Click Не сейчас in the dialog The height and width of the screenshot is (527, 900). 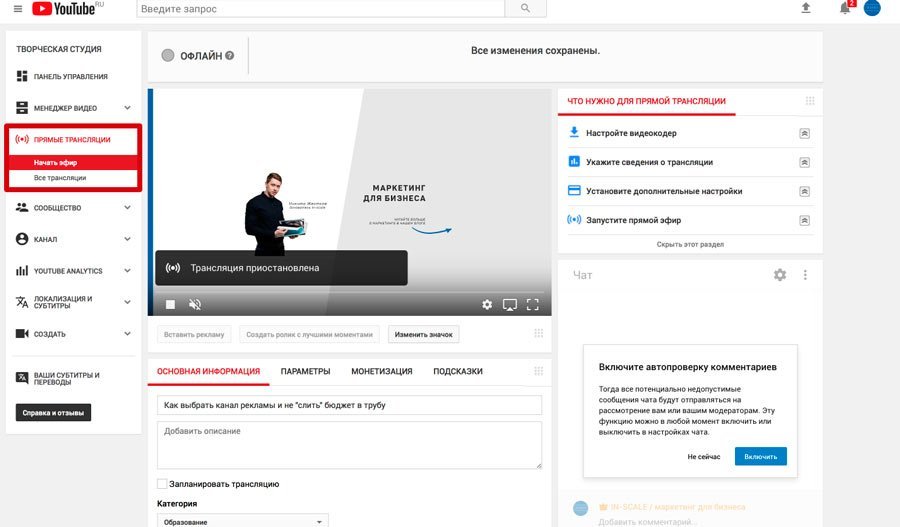pyautogui.click(x=704, y=456)
